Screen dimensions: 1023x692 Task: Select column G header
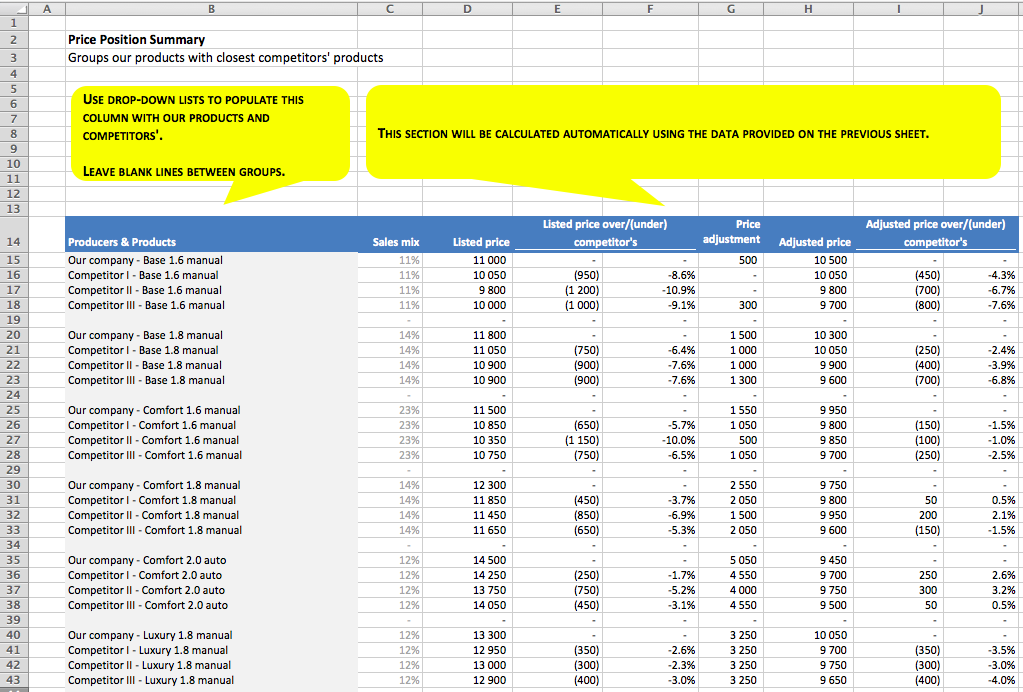coord(731,8)
